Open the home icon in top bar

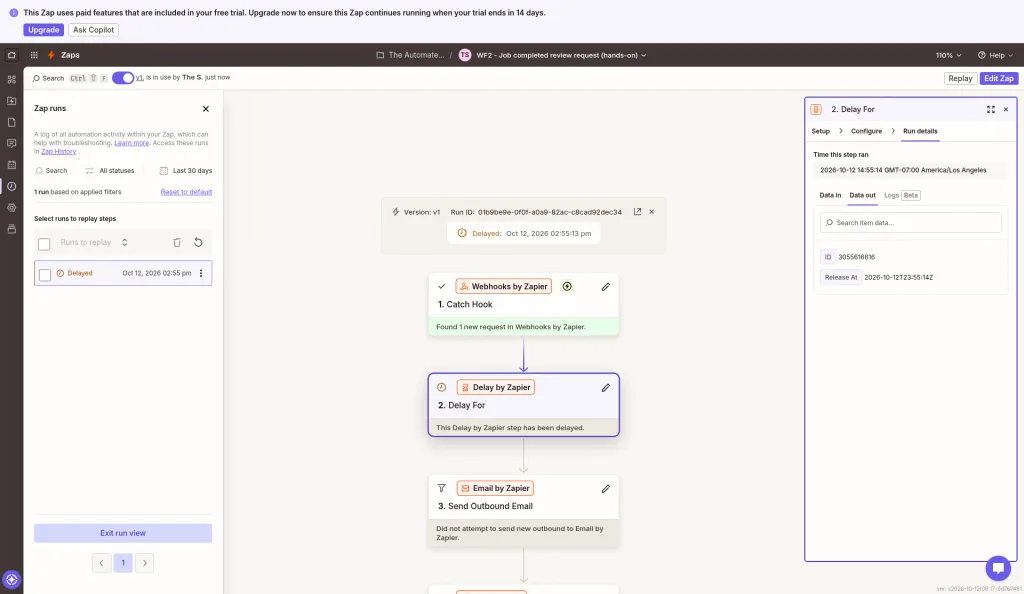pos(11,55)
